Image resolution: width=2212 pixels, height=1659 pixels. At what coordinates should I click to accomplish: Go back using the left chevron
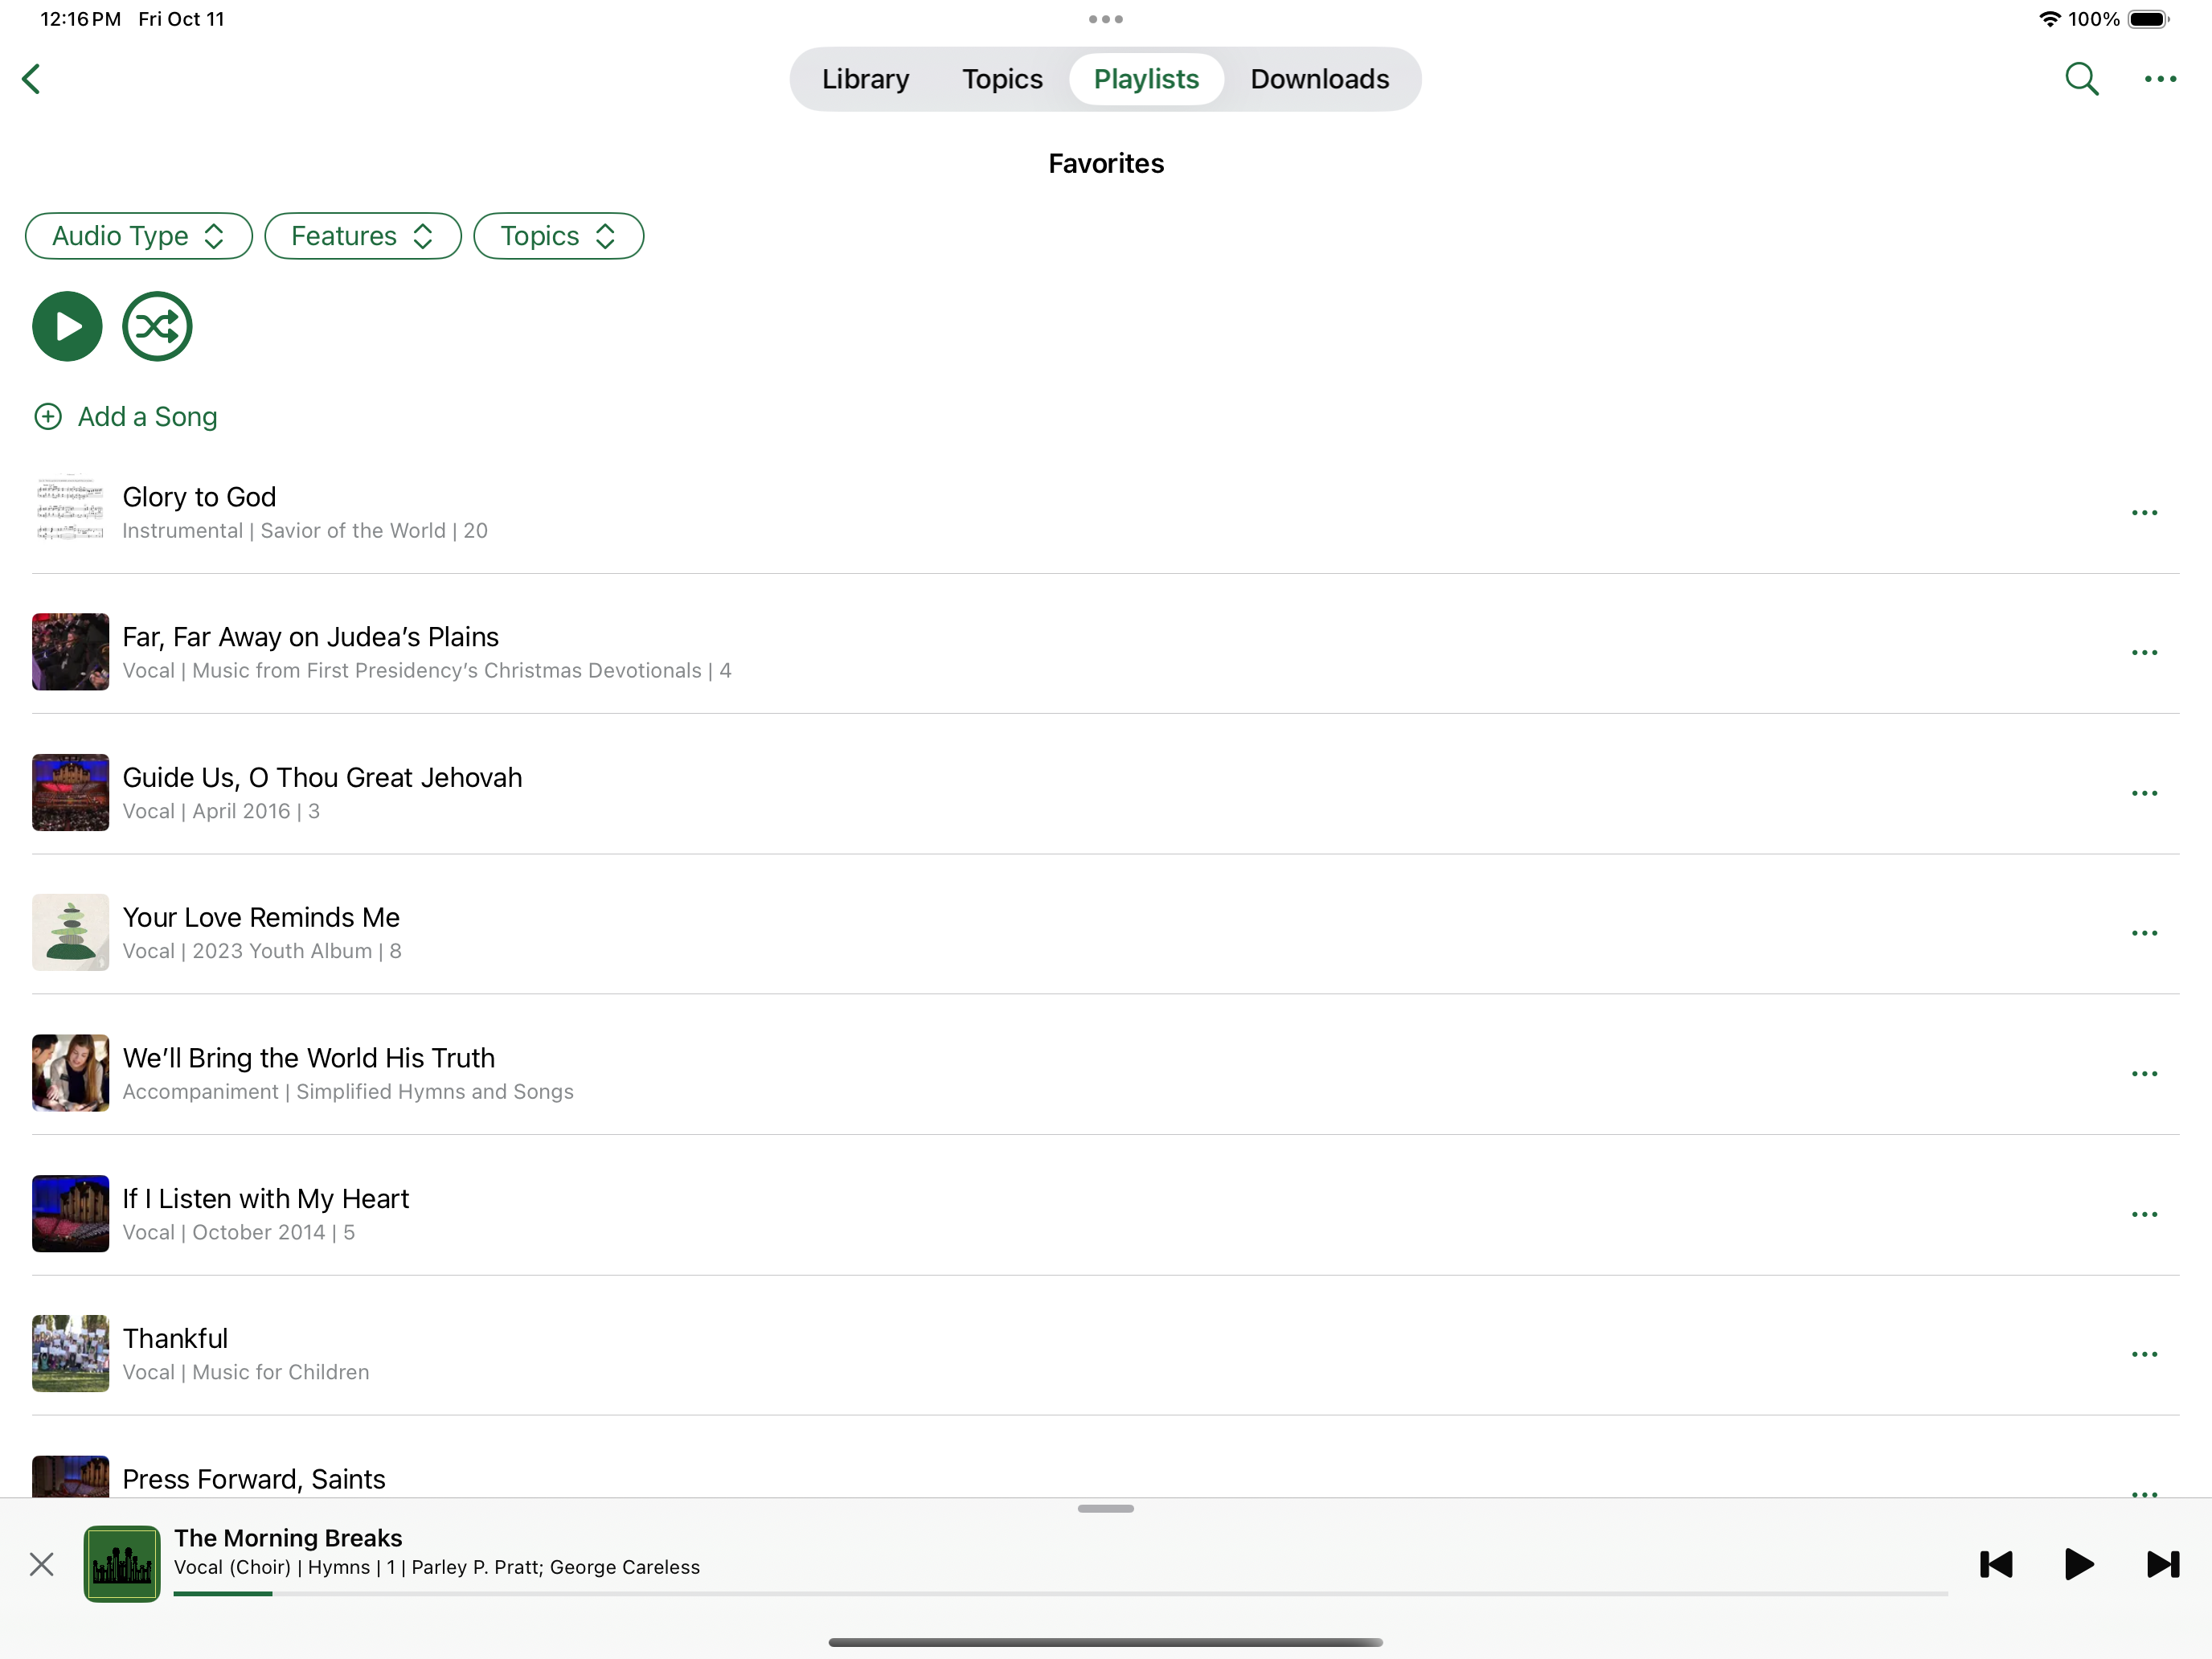click(x=31, y=79)
